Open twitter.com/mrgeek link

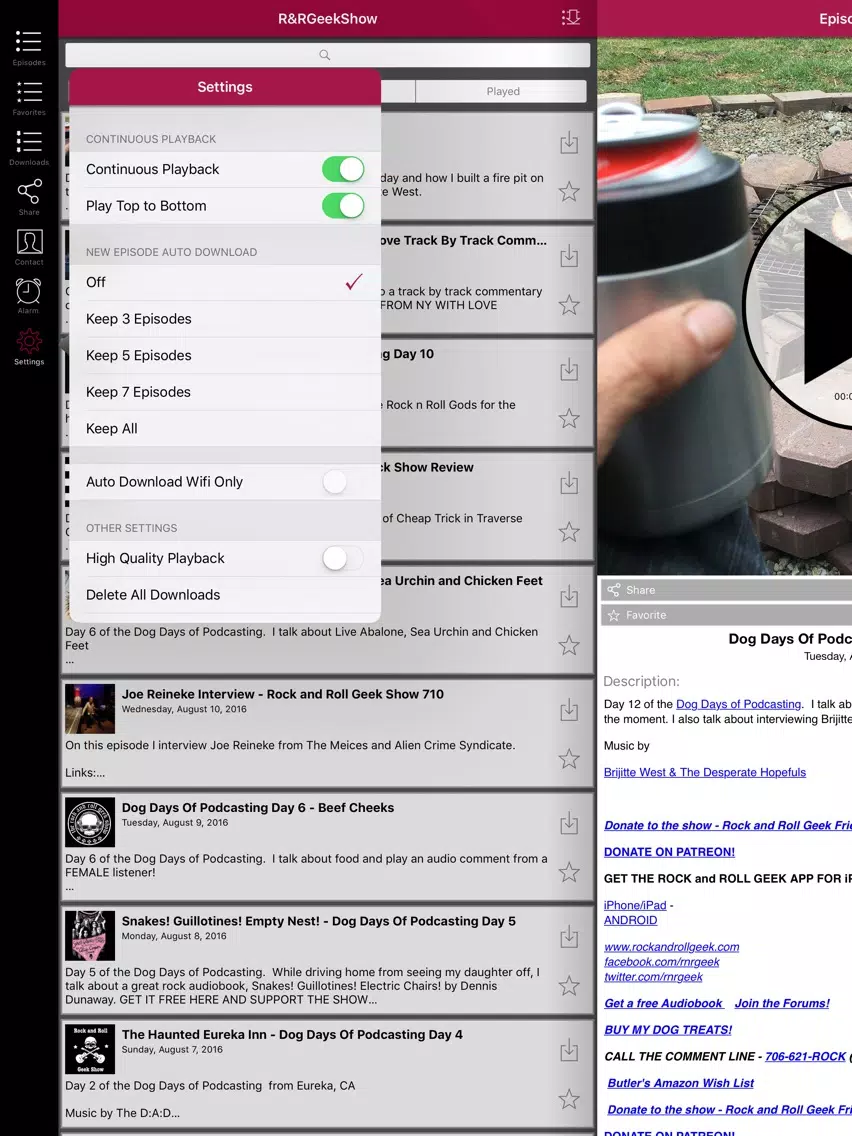tap(653, 977)
